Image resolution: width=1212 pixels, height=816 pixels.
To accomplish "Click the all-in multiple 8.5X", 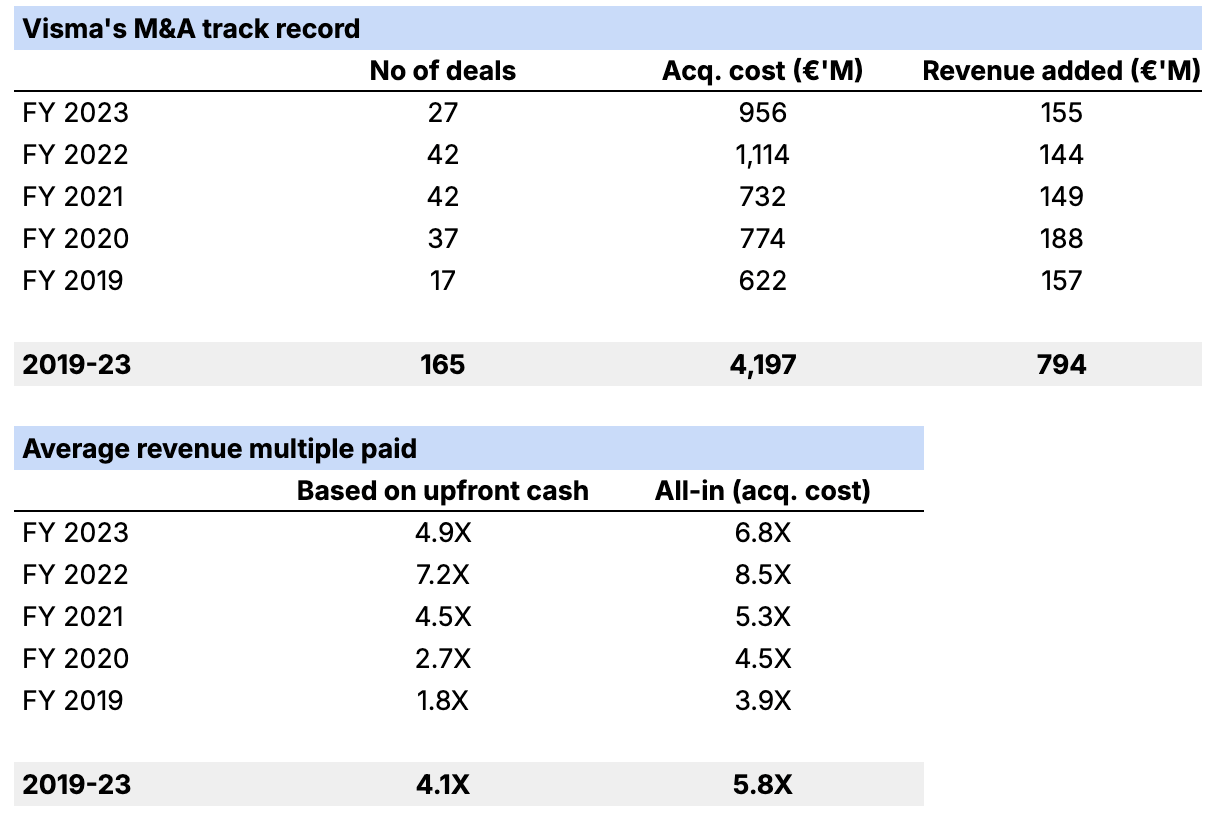I will click(763, 574).
